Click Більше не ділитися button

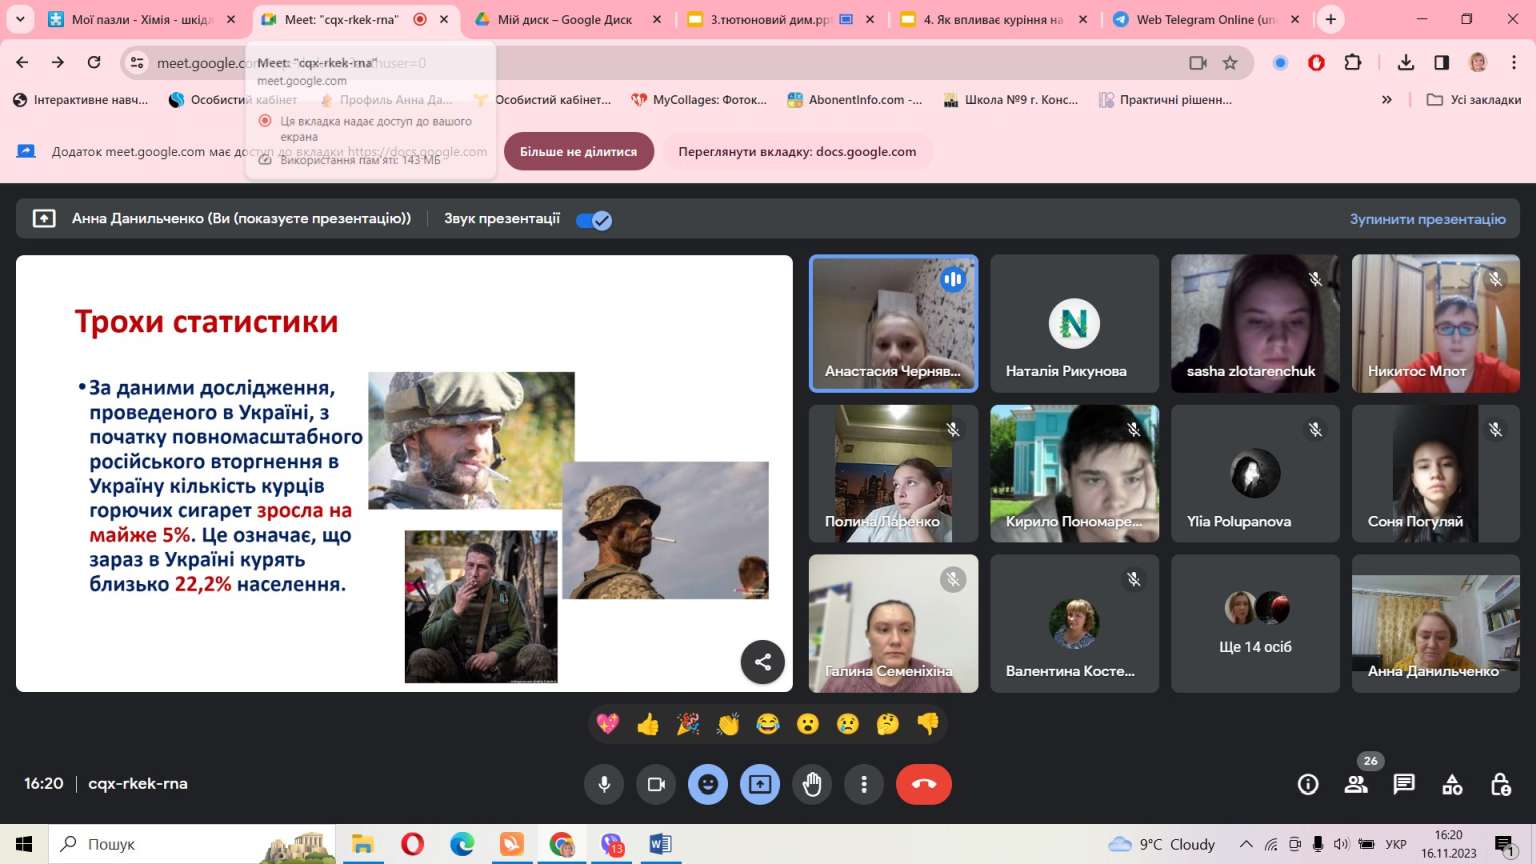point(578,152)
